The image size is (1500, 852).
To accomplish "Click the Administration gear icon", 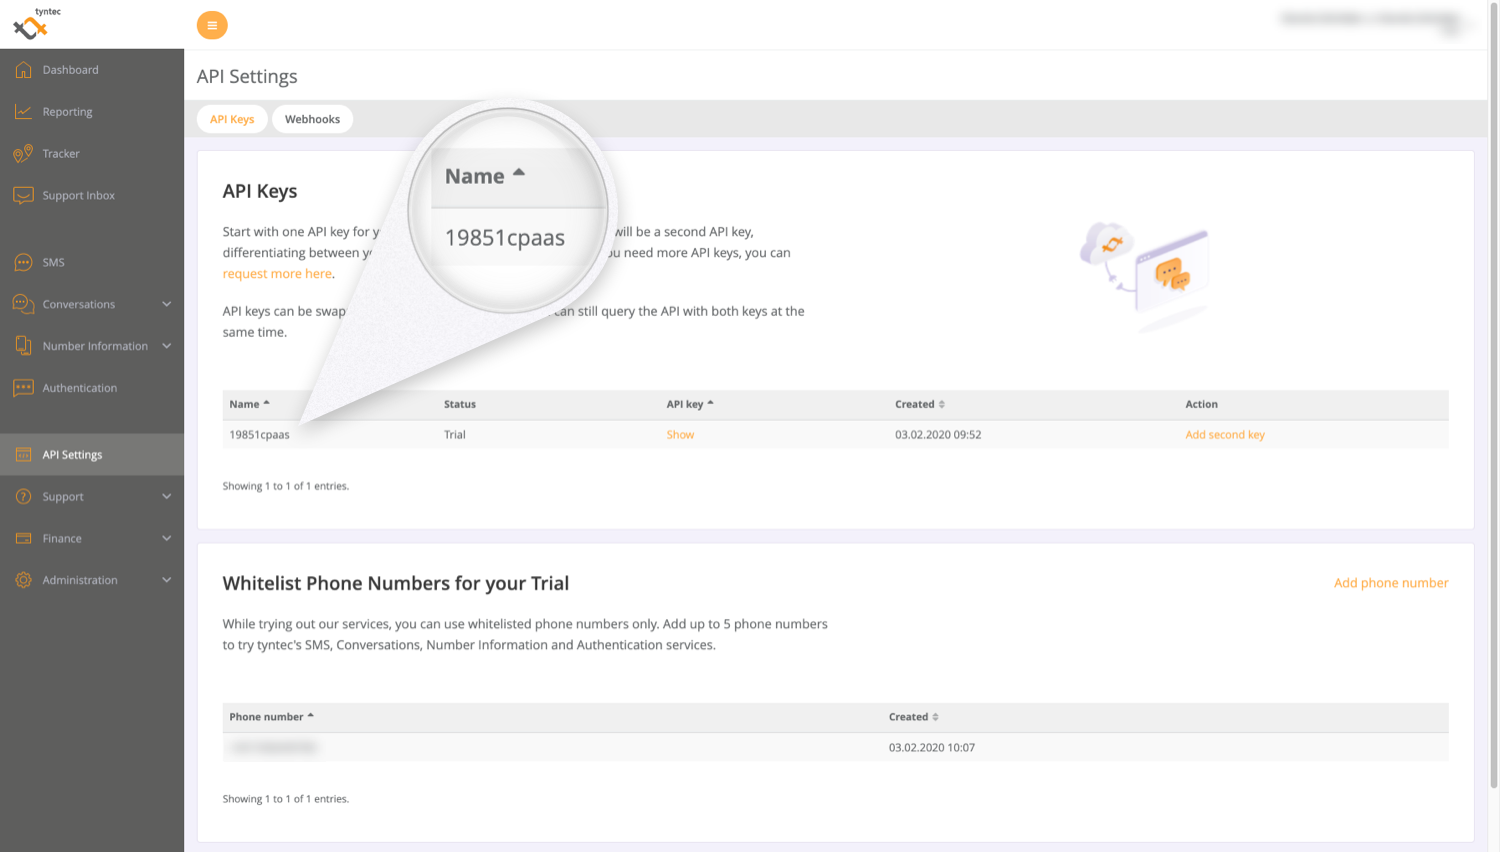I will [x=23, y=581].
